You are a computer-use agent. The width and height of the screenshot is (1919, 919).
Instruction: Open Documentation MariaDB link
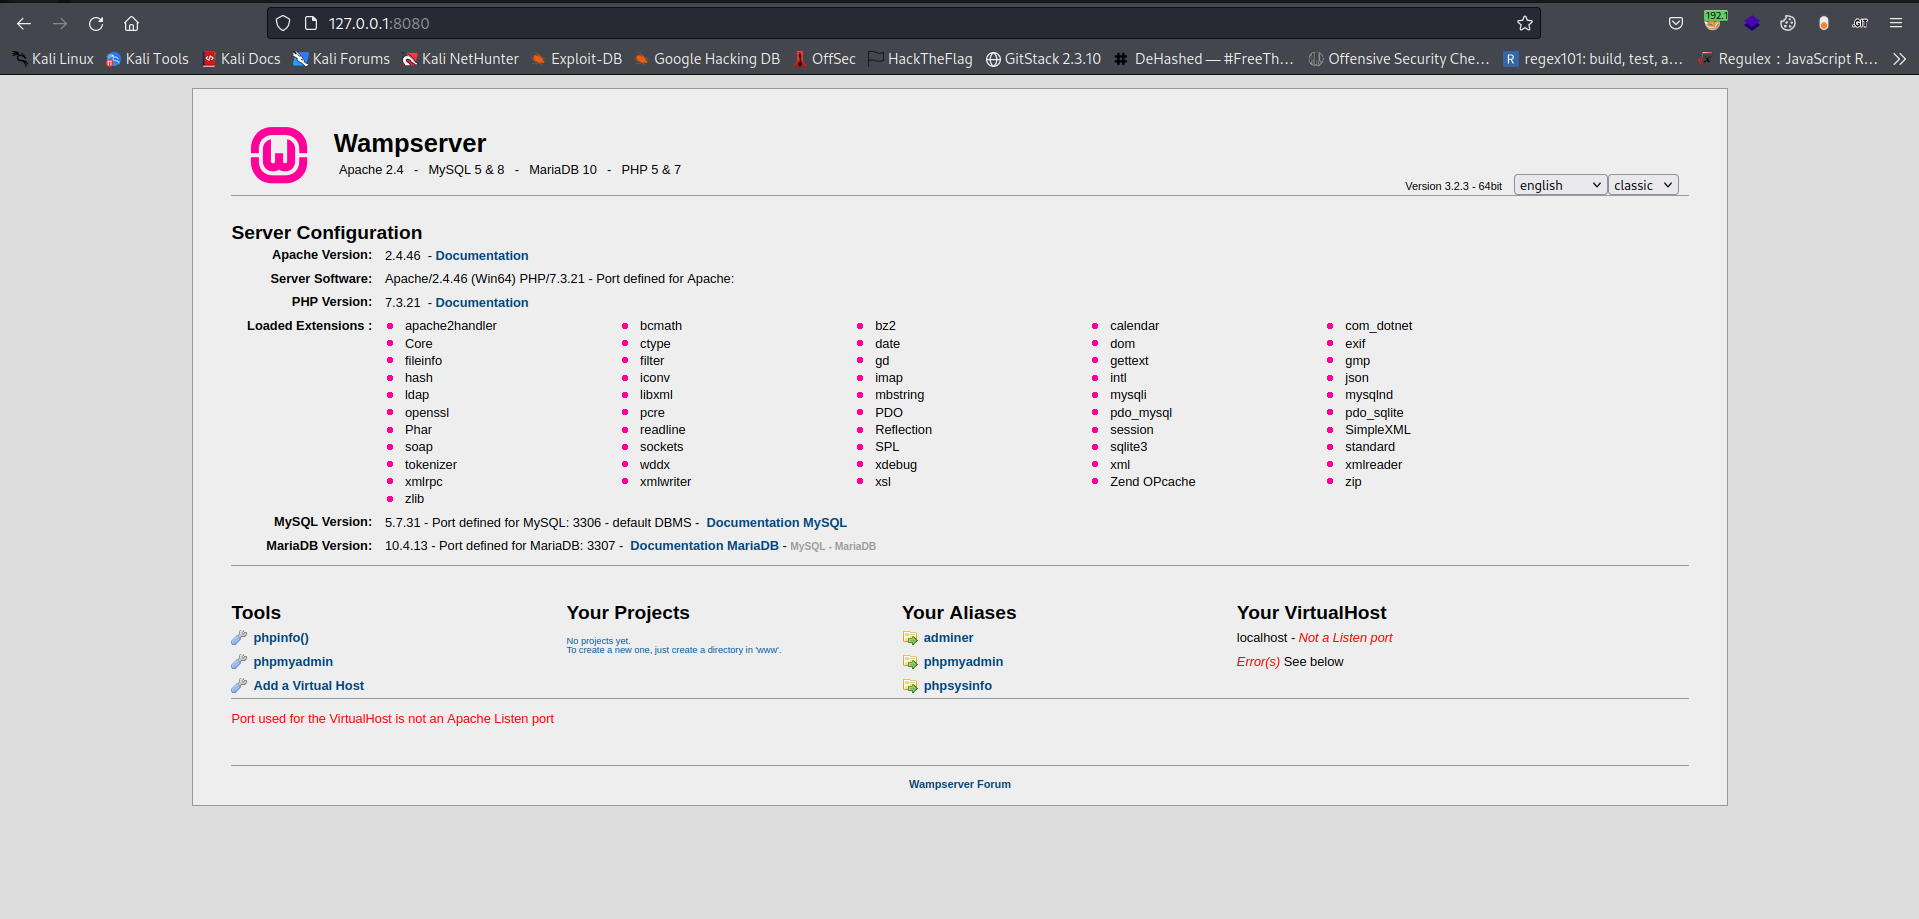click(x=704, y=546)
